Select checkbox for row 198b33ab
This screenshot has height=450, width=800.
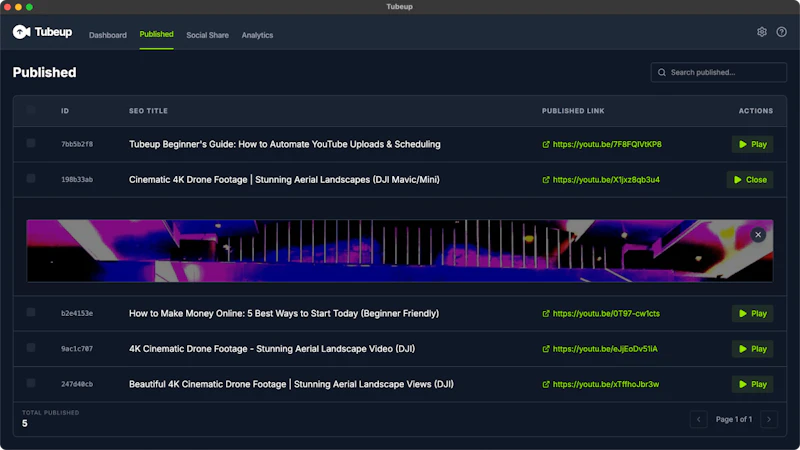tap(31, 179)
